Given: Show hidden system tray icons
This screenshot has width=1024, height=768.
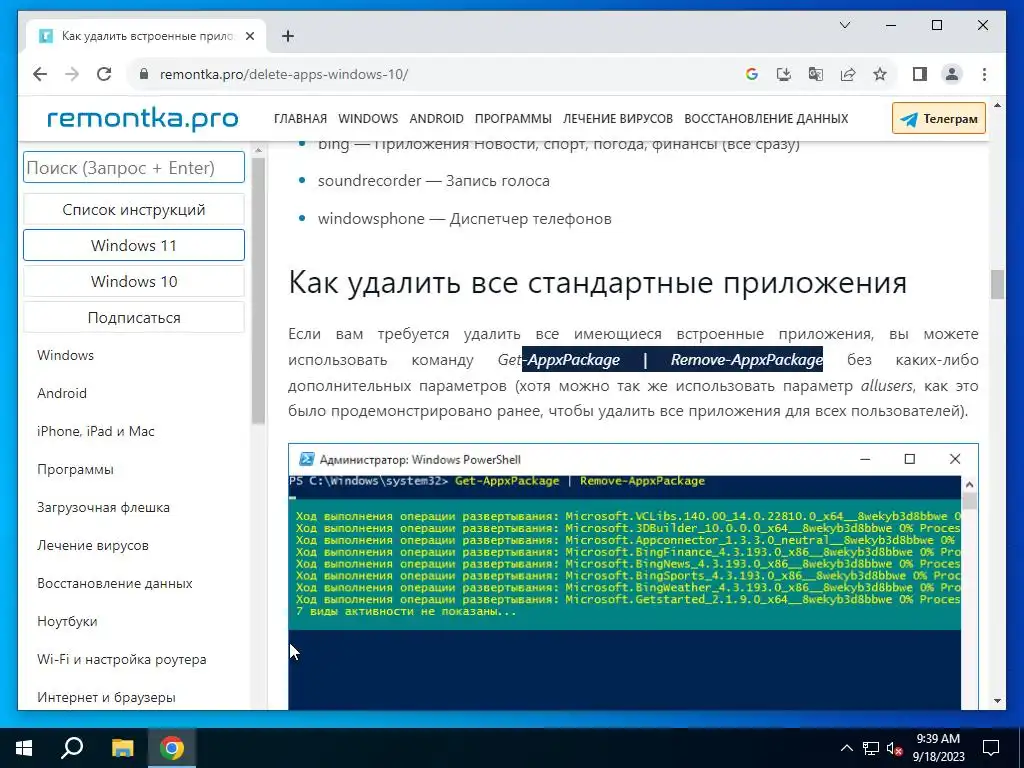Looking at the screenshot, I should (846, 748).
